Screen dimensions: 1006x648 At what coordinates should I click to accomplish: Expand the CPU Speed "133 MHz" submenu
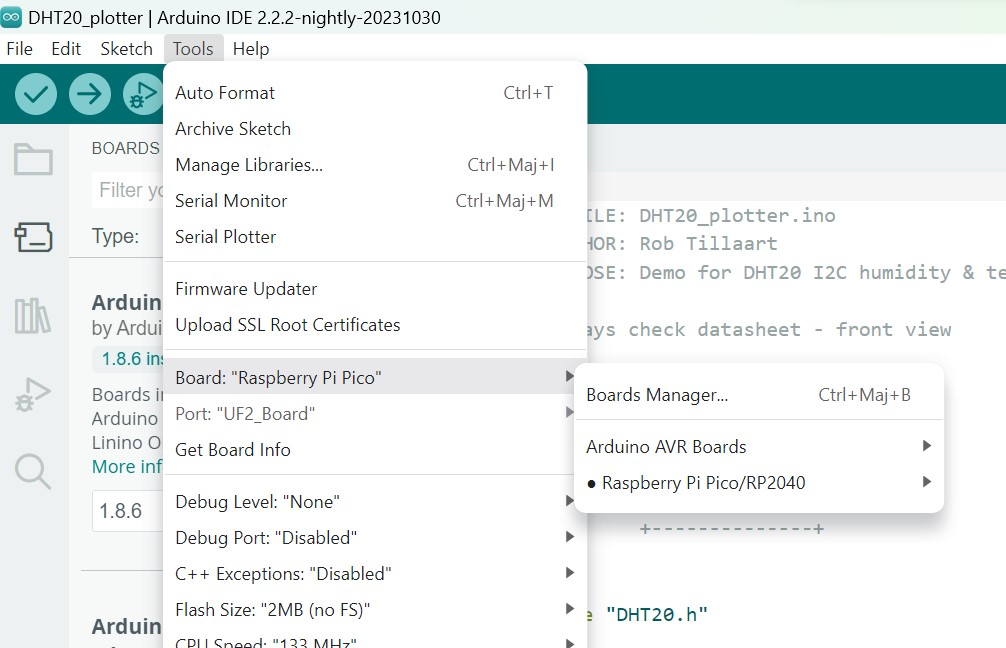(375, 640)
